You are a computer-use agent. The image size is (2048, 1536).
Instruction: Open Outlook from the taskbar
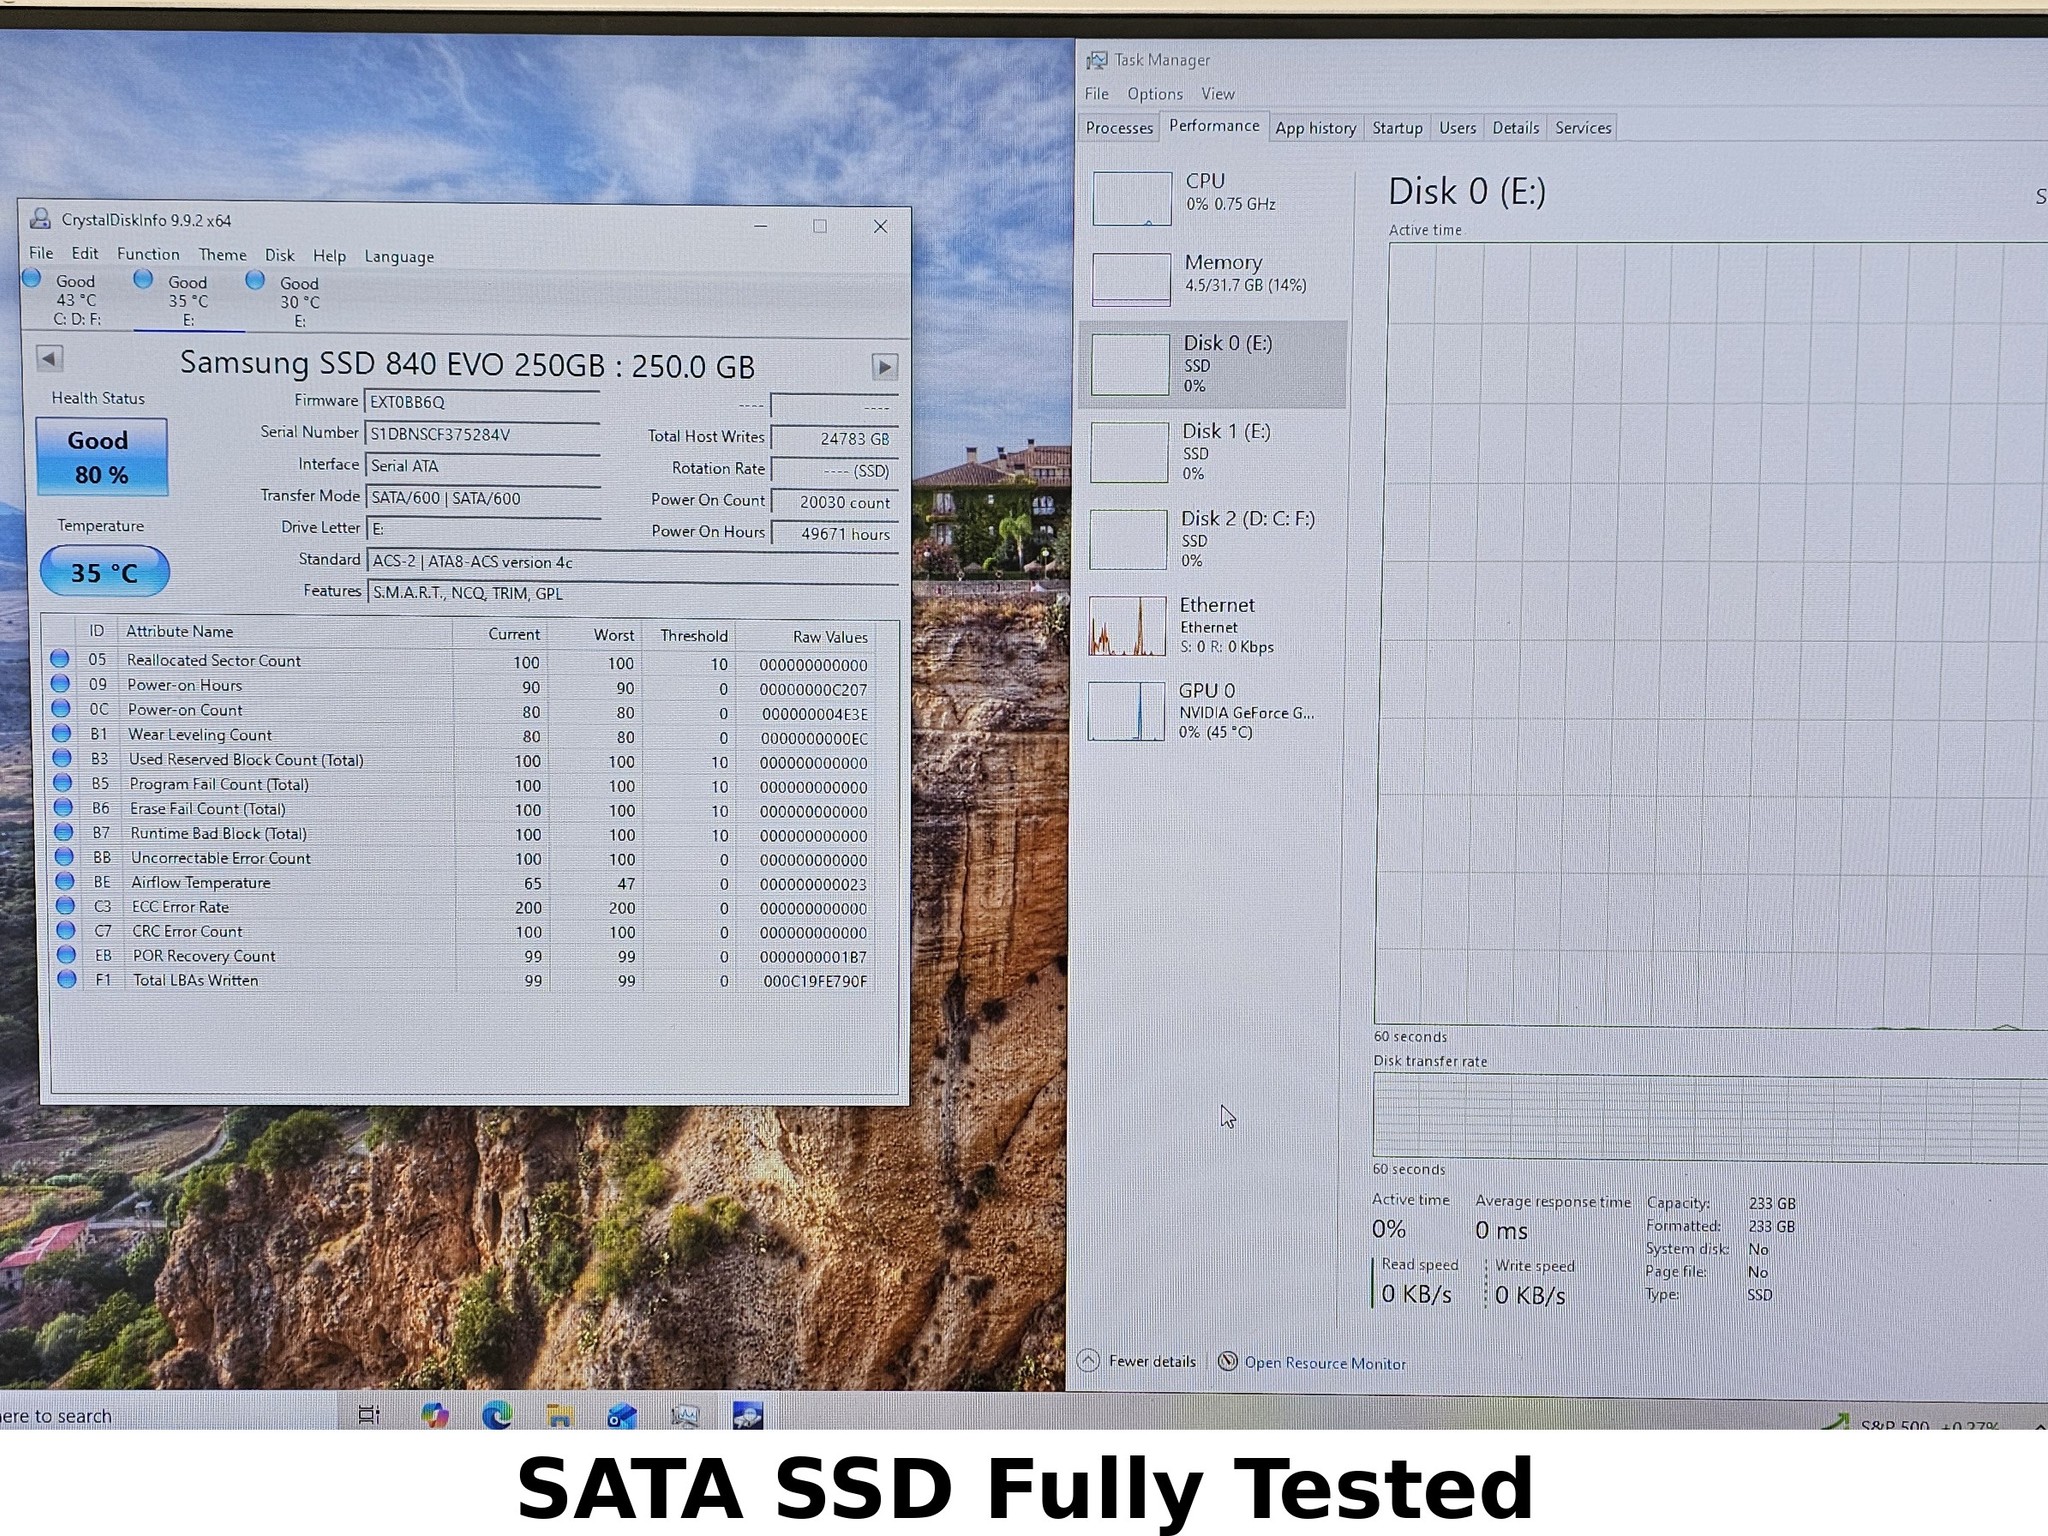point(622,1415)
